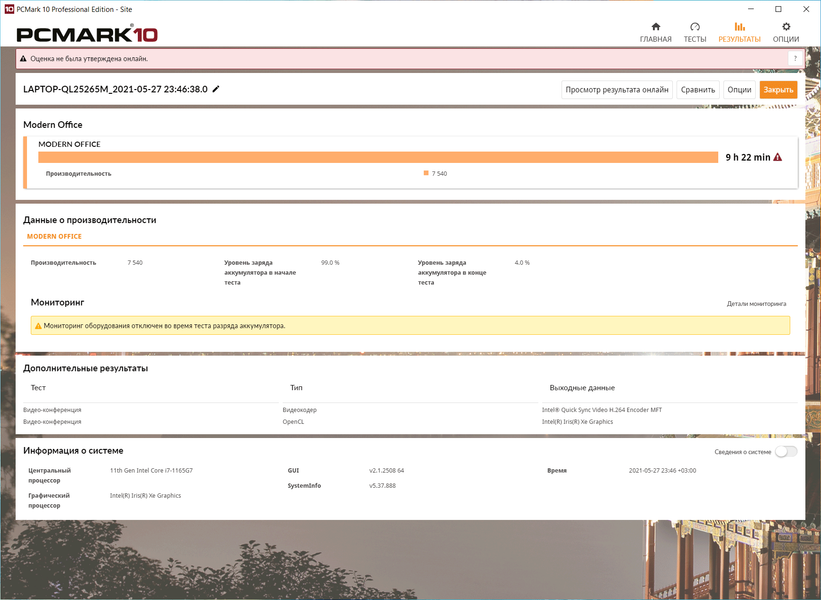The image size is (821, 600).
Task: Minimize the PCMark 10 window
Action: pos(751,9)
